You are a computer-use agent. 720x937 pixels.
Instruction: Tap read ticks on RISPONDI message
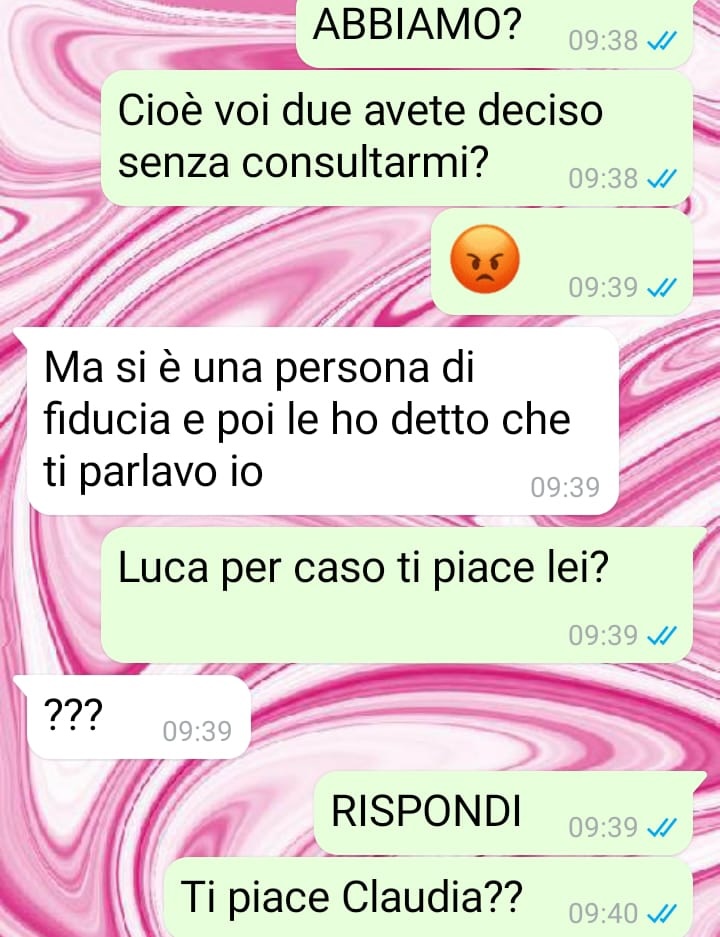(x=662, y=828)
